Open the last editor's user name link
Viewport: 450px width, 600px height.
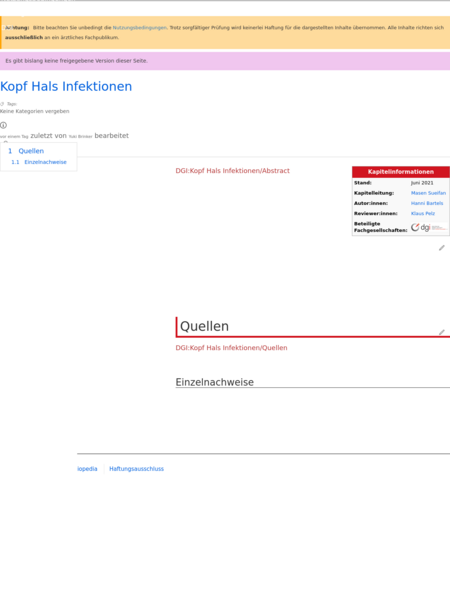80,136
